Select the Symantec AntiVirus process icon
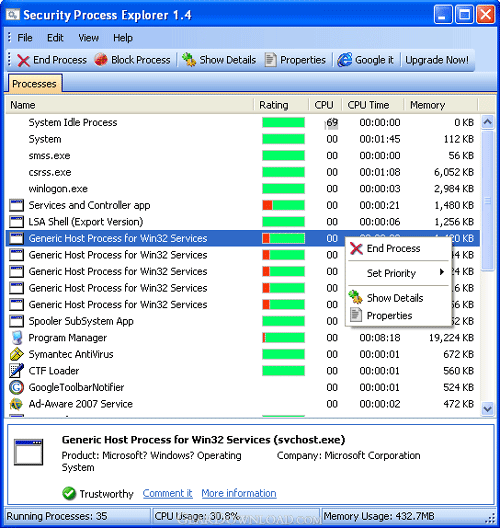500x528 pixels. coord(16,354)
